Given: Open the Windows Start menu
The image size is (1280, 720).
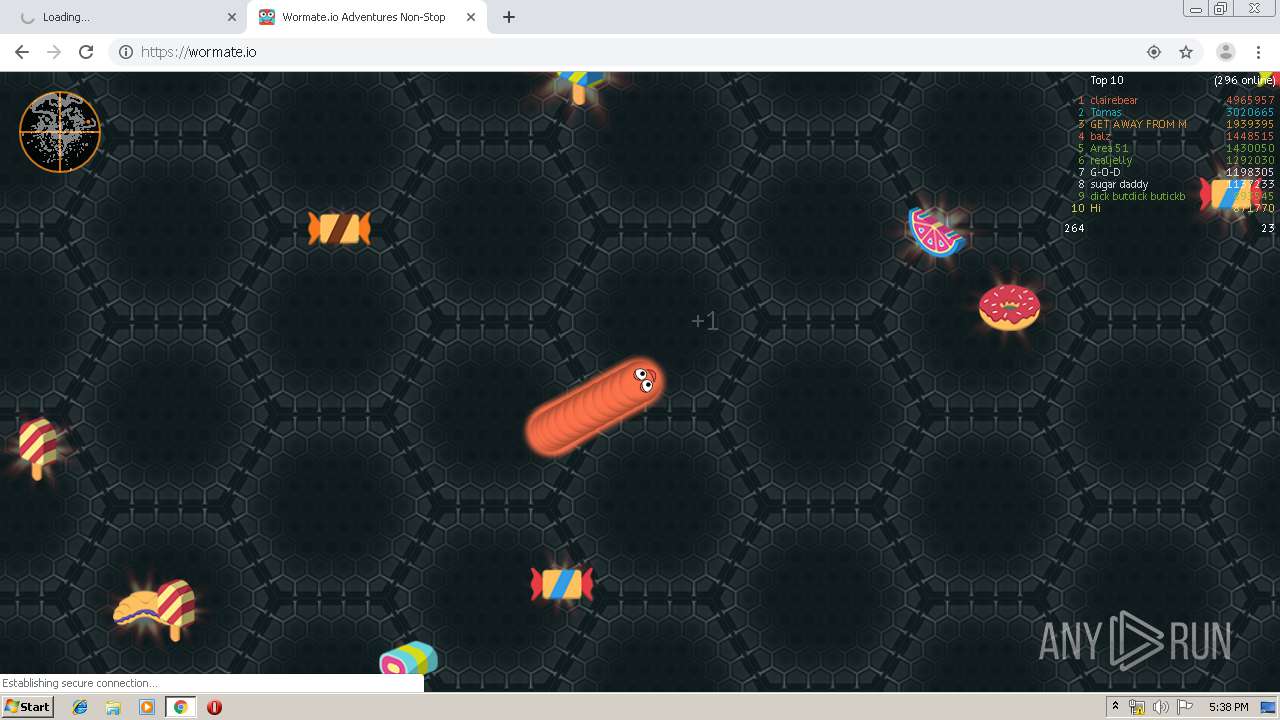Looking at the screenshot, I should tap(28, 706).
